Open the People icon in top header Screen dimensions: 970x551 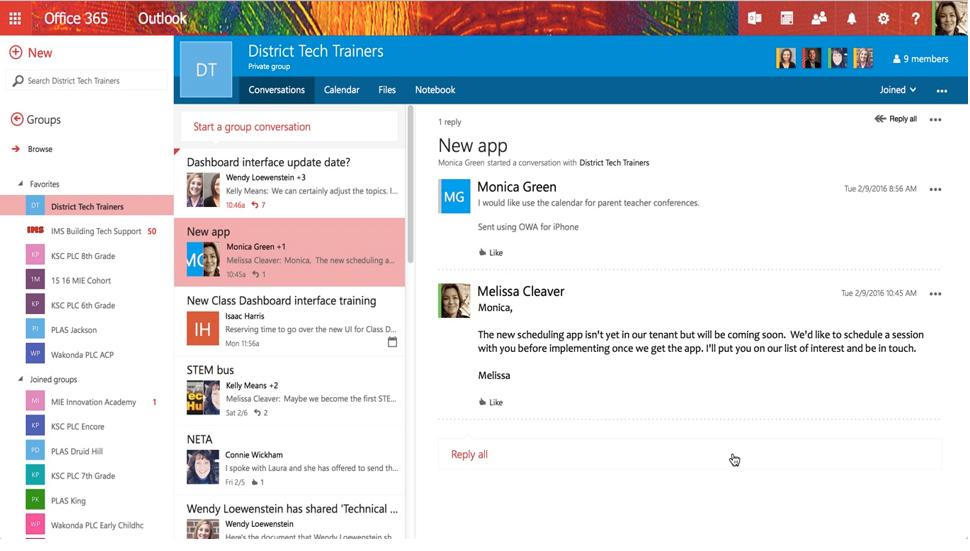(x=819, y=18)
